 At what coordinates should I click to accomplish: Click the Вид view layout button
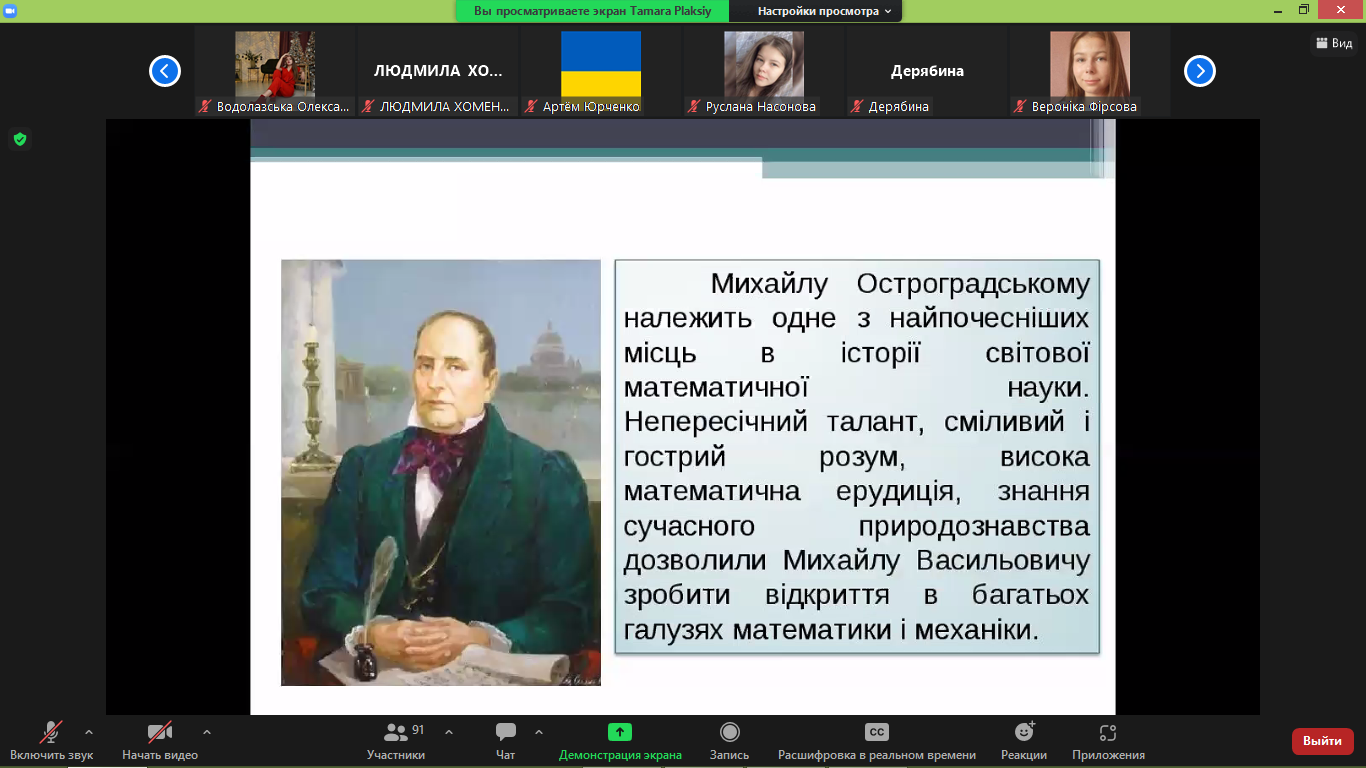point(1335,43)
